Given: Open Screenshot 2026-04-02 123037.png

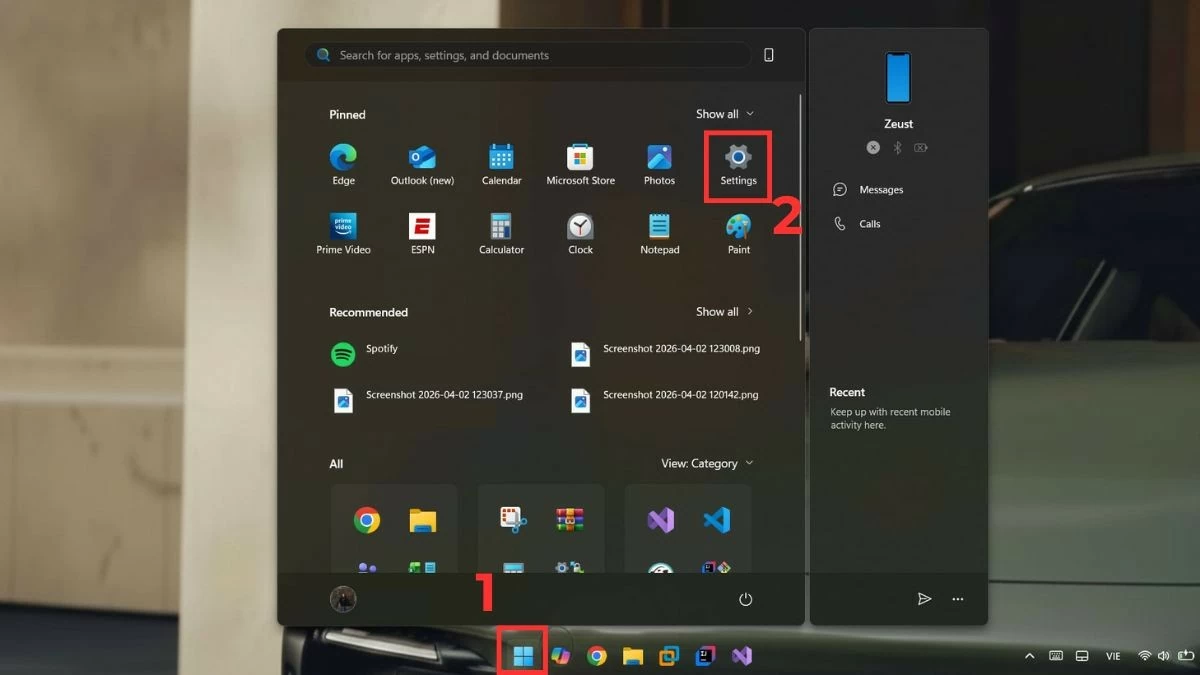Looking at the screenshot, I should point(427,398).
